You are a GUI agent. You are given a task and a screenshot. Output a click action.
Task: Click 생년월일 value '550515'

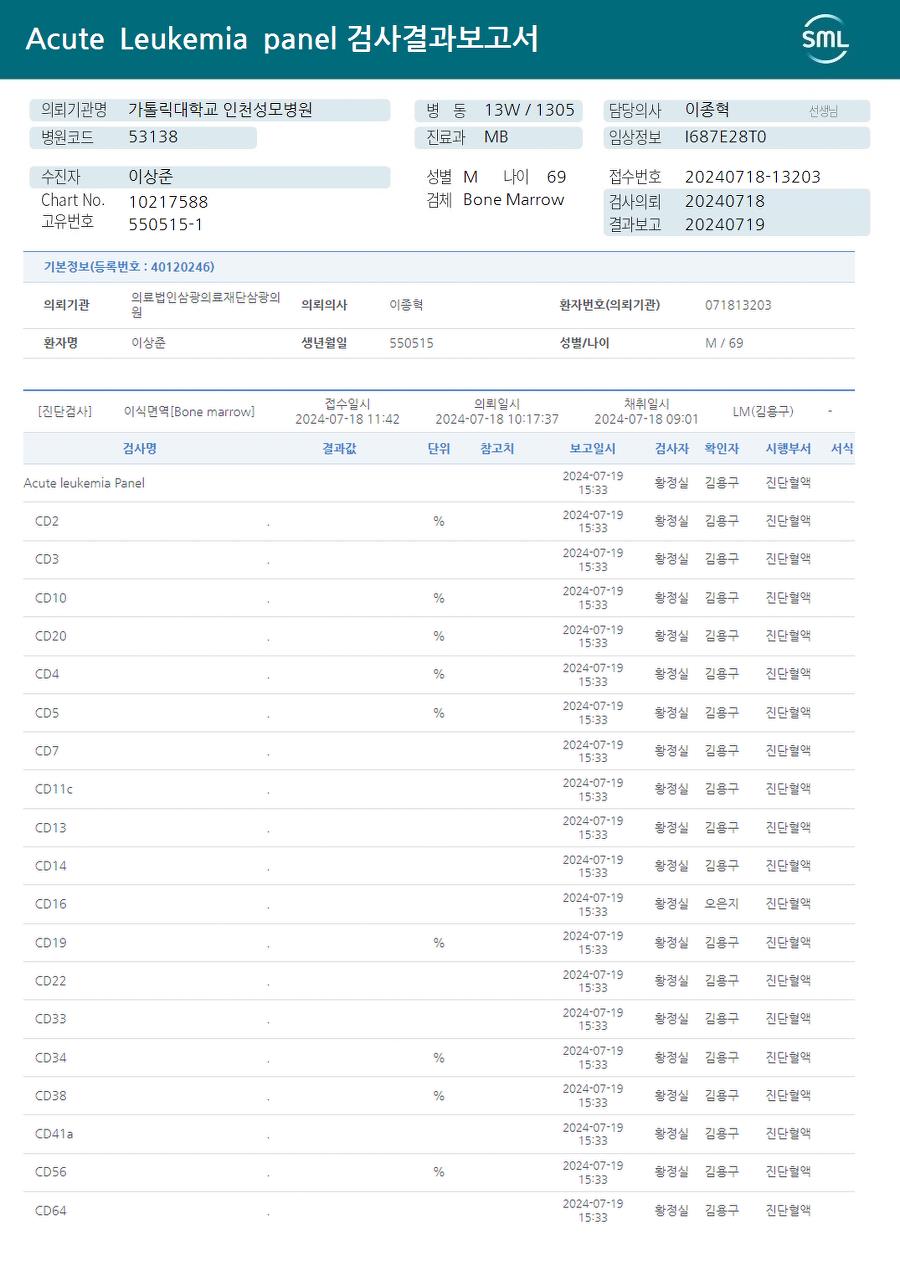[x=411, y=343]
